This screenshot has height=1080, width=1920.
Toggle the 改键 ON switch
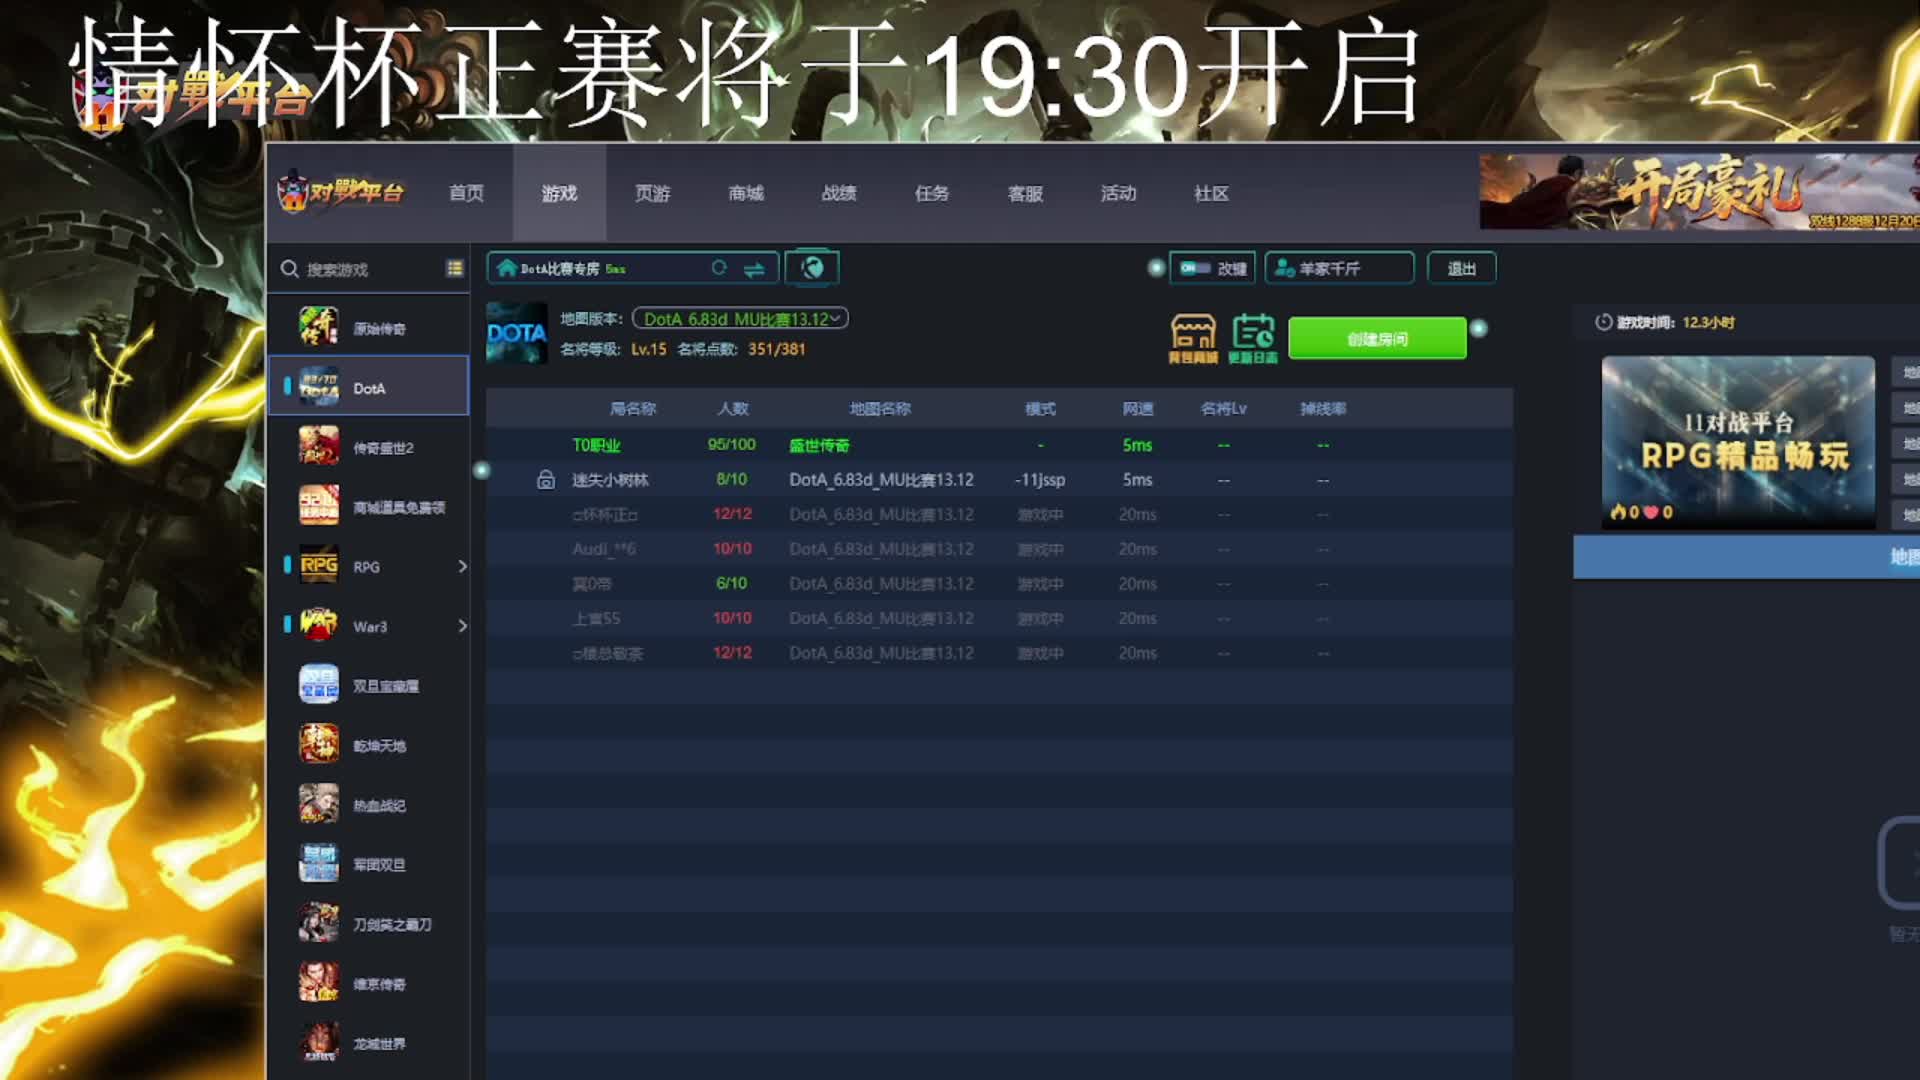pos(1194,268)
